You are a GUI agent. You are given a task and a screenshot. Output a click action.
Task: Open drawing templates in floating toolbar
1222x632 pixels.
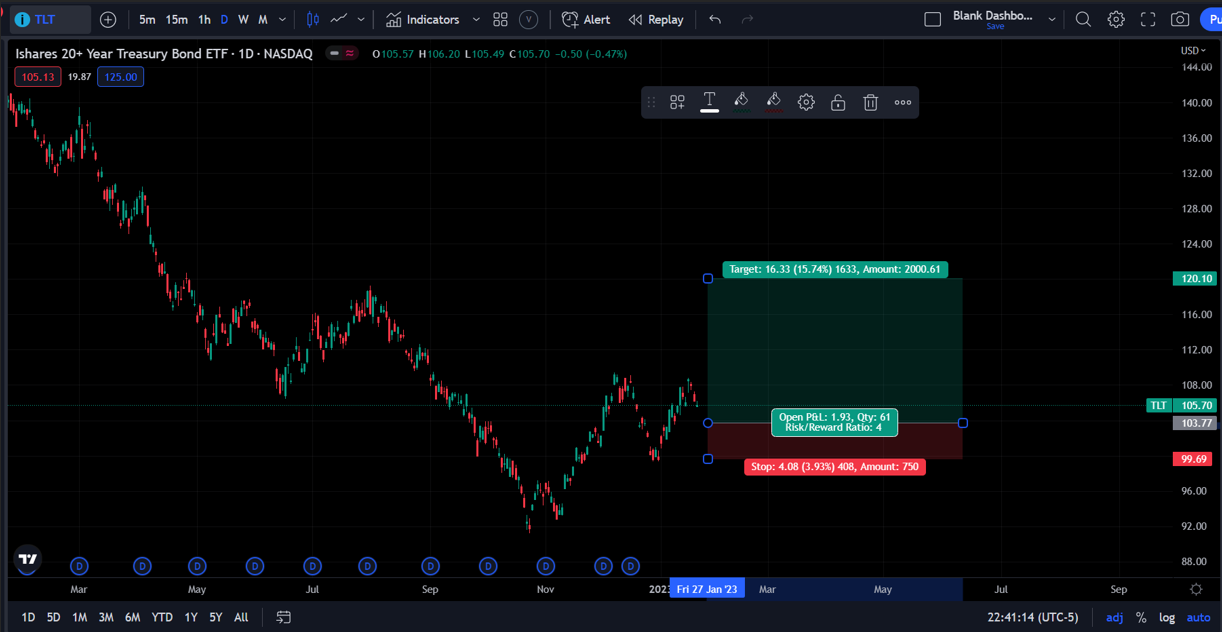(x=677, y=102)
